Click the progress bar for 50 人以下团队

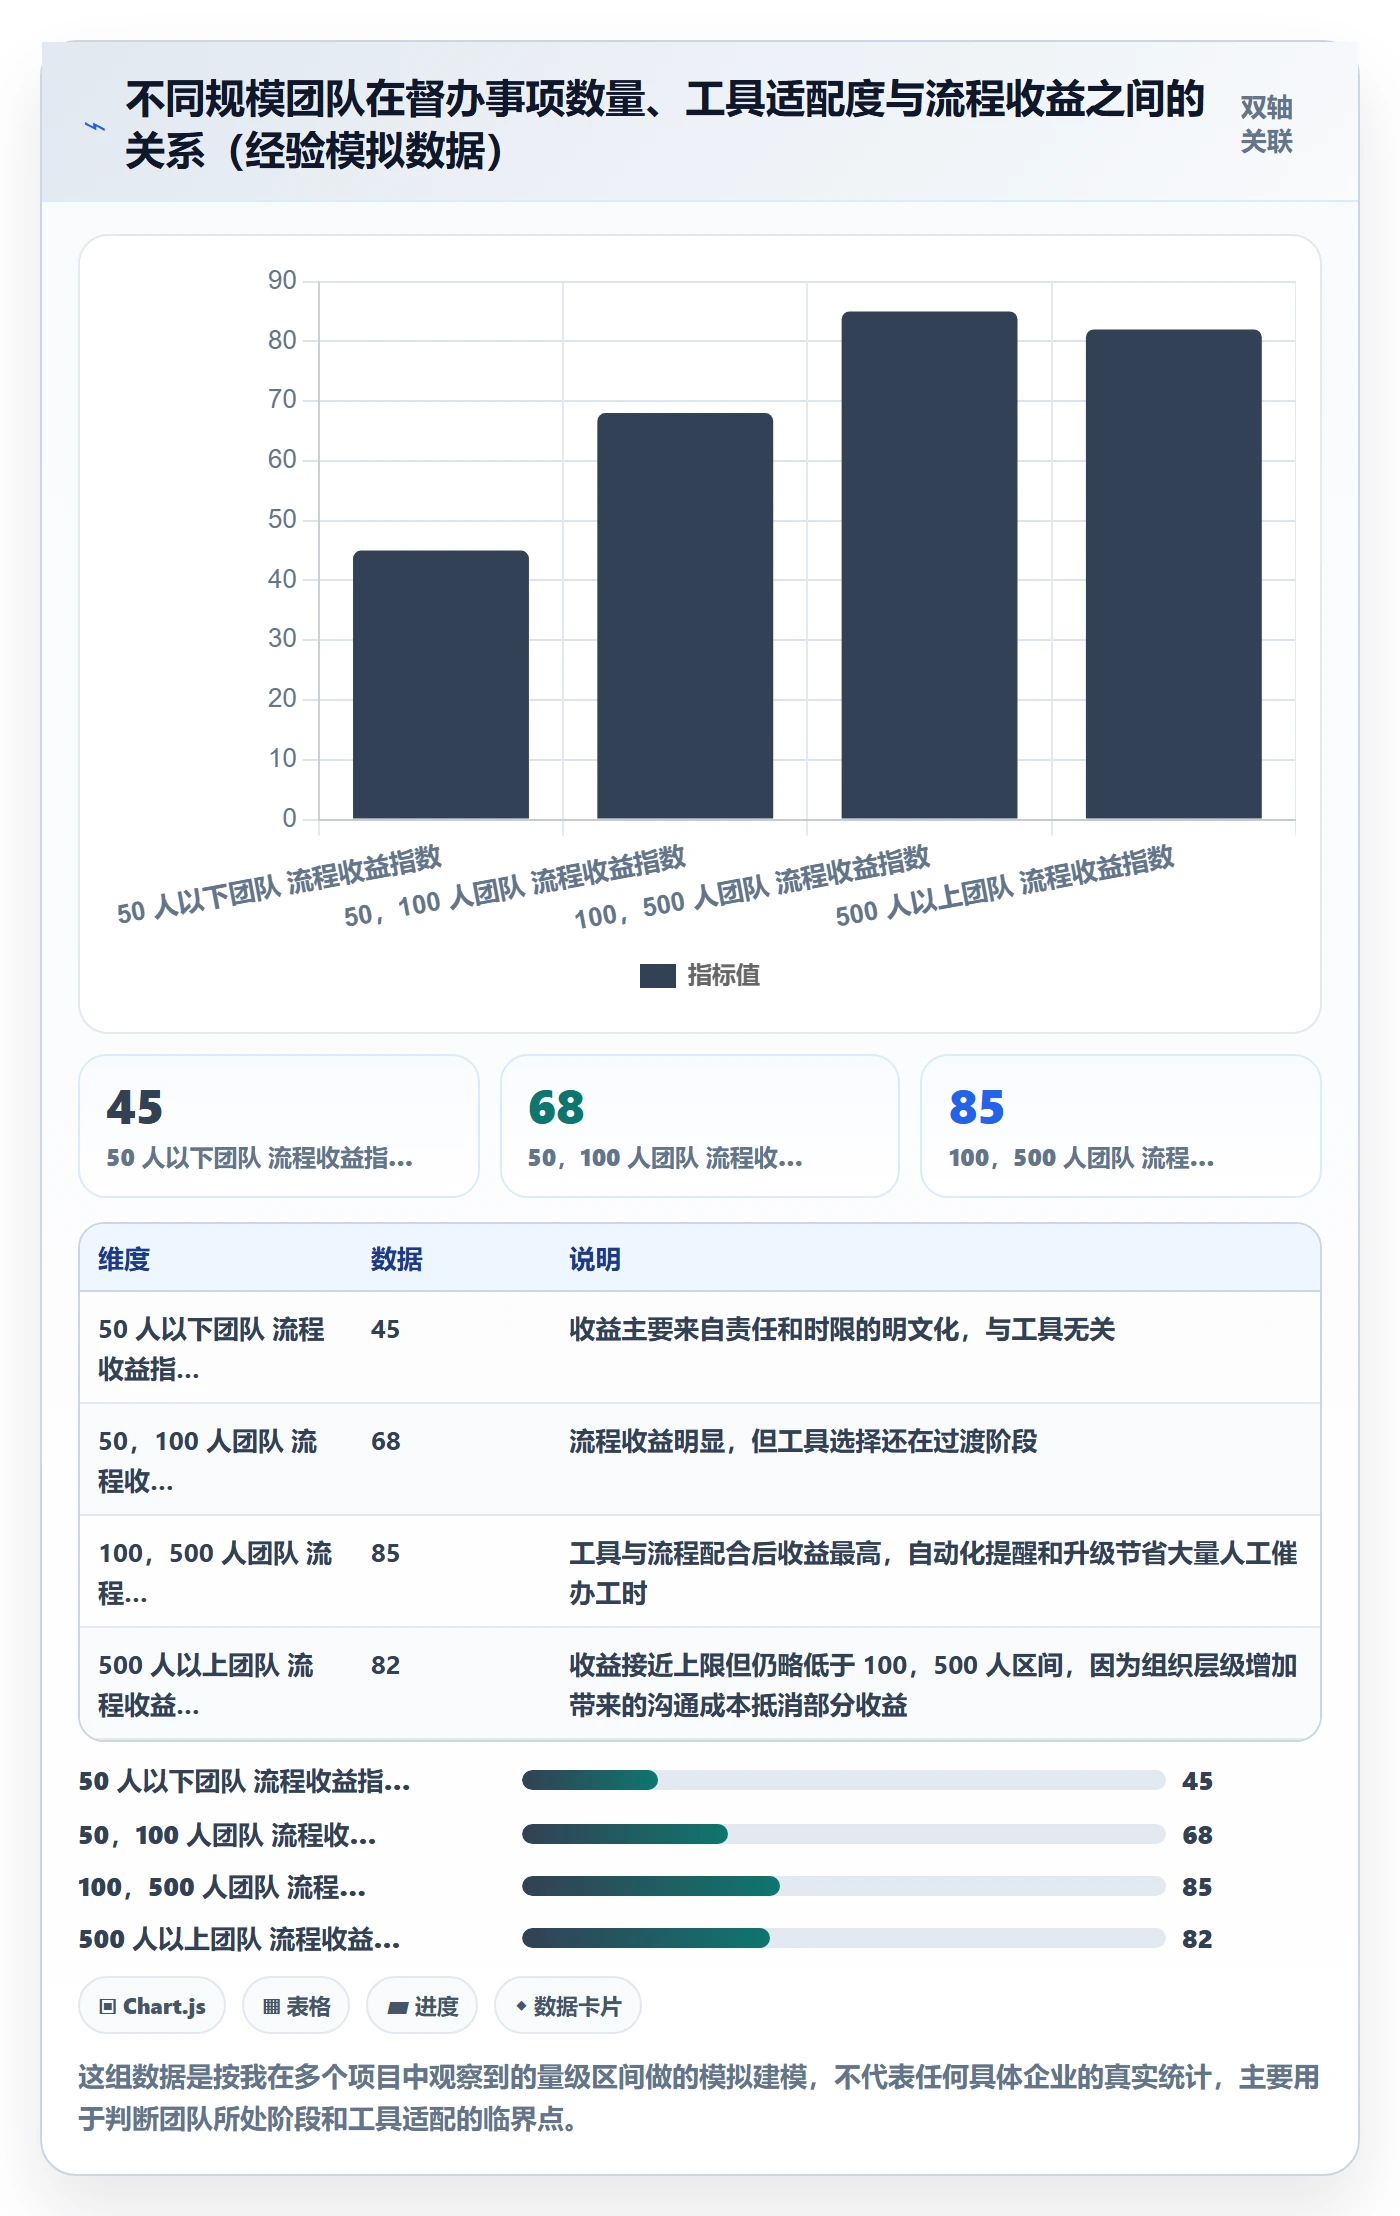coord(843,1780)
